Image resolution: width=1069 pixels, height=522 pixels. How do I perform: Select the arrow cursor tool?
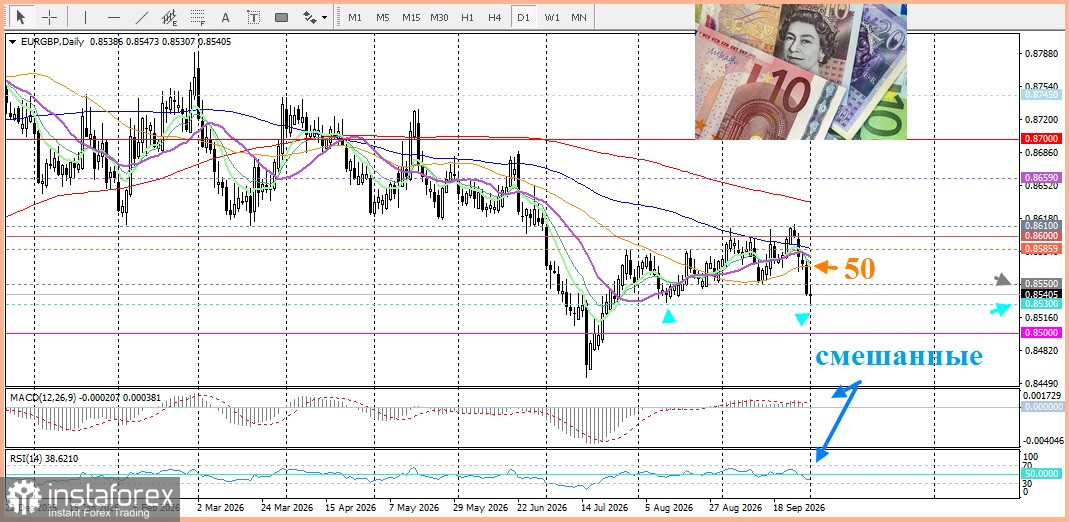[22, 17]
